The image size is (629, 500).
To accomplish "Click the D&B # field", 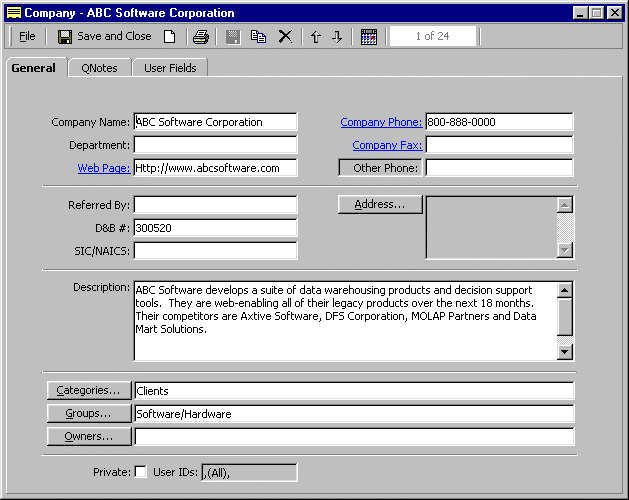I will point(215,228).
